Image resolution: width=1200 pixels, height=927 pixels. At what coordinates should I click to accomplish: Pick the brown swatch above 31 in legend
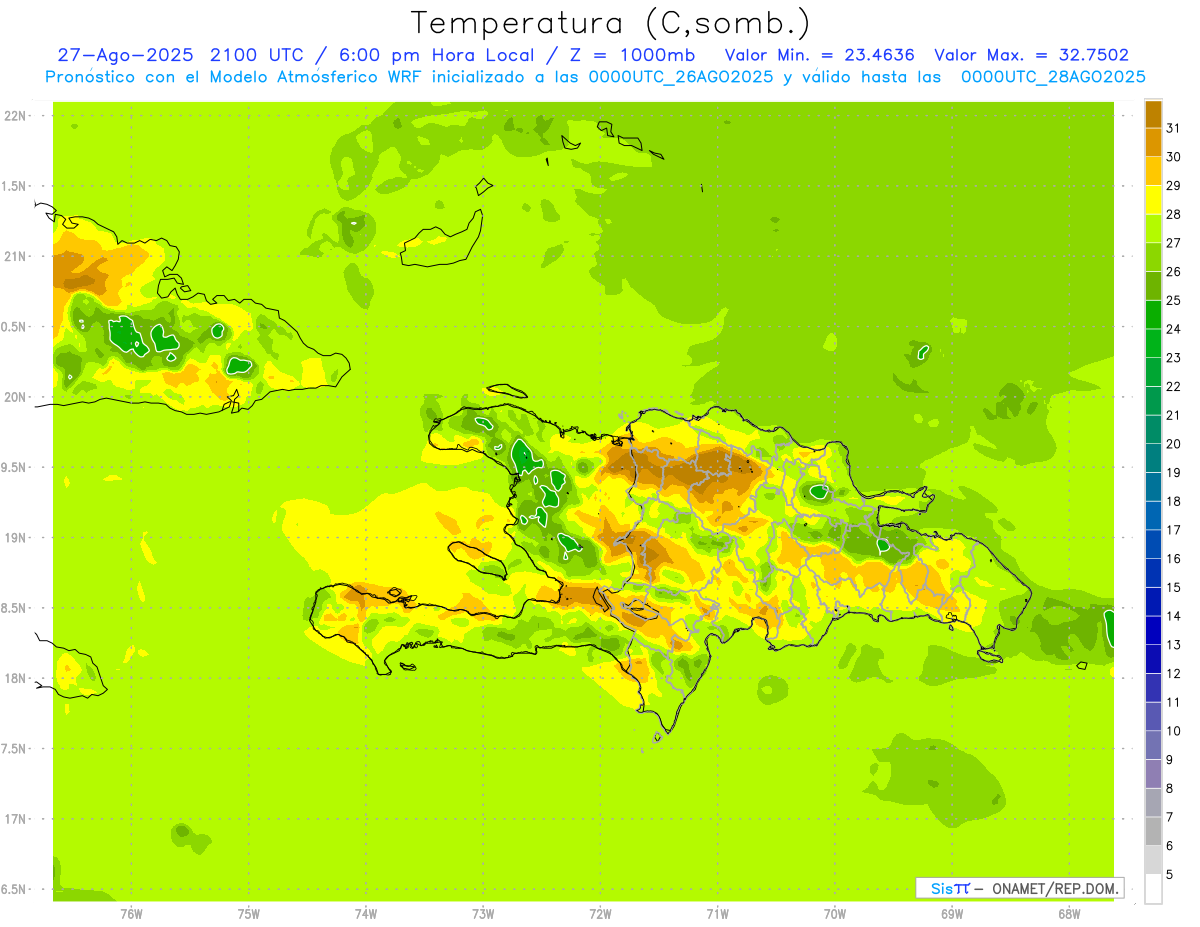1154,114
